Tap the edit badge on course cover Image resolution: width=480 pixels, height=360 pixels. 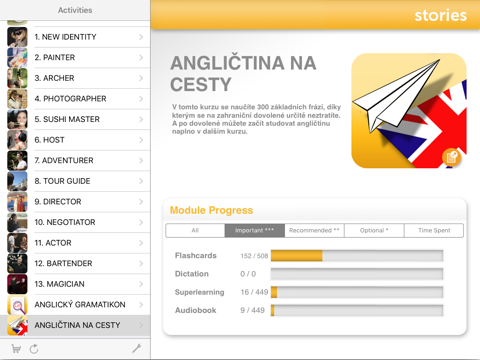click(452, 157)
